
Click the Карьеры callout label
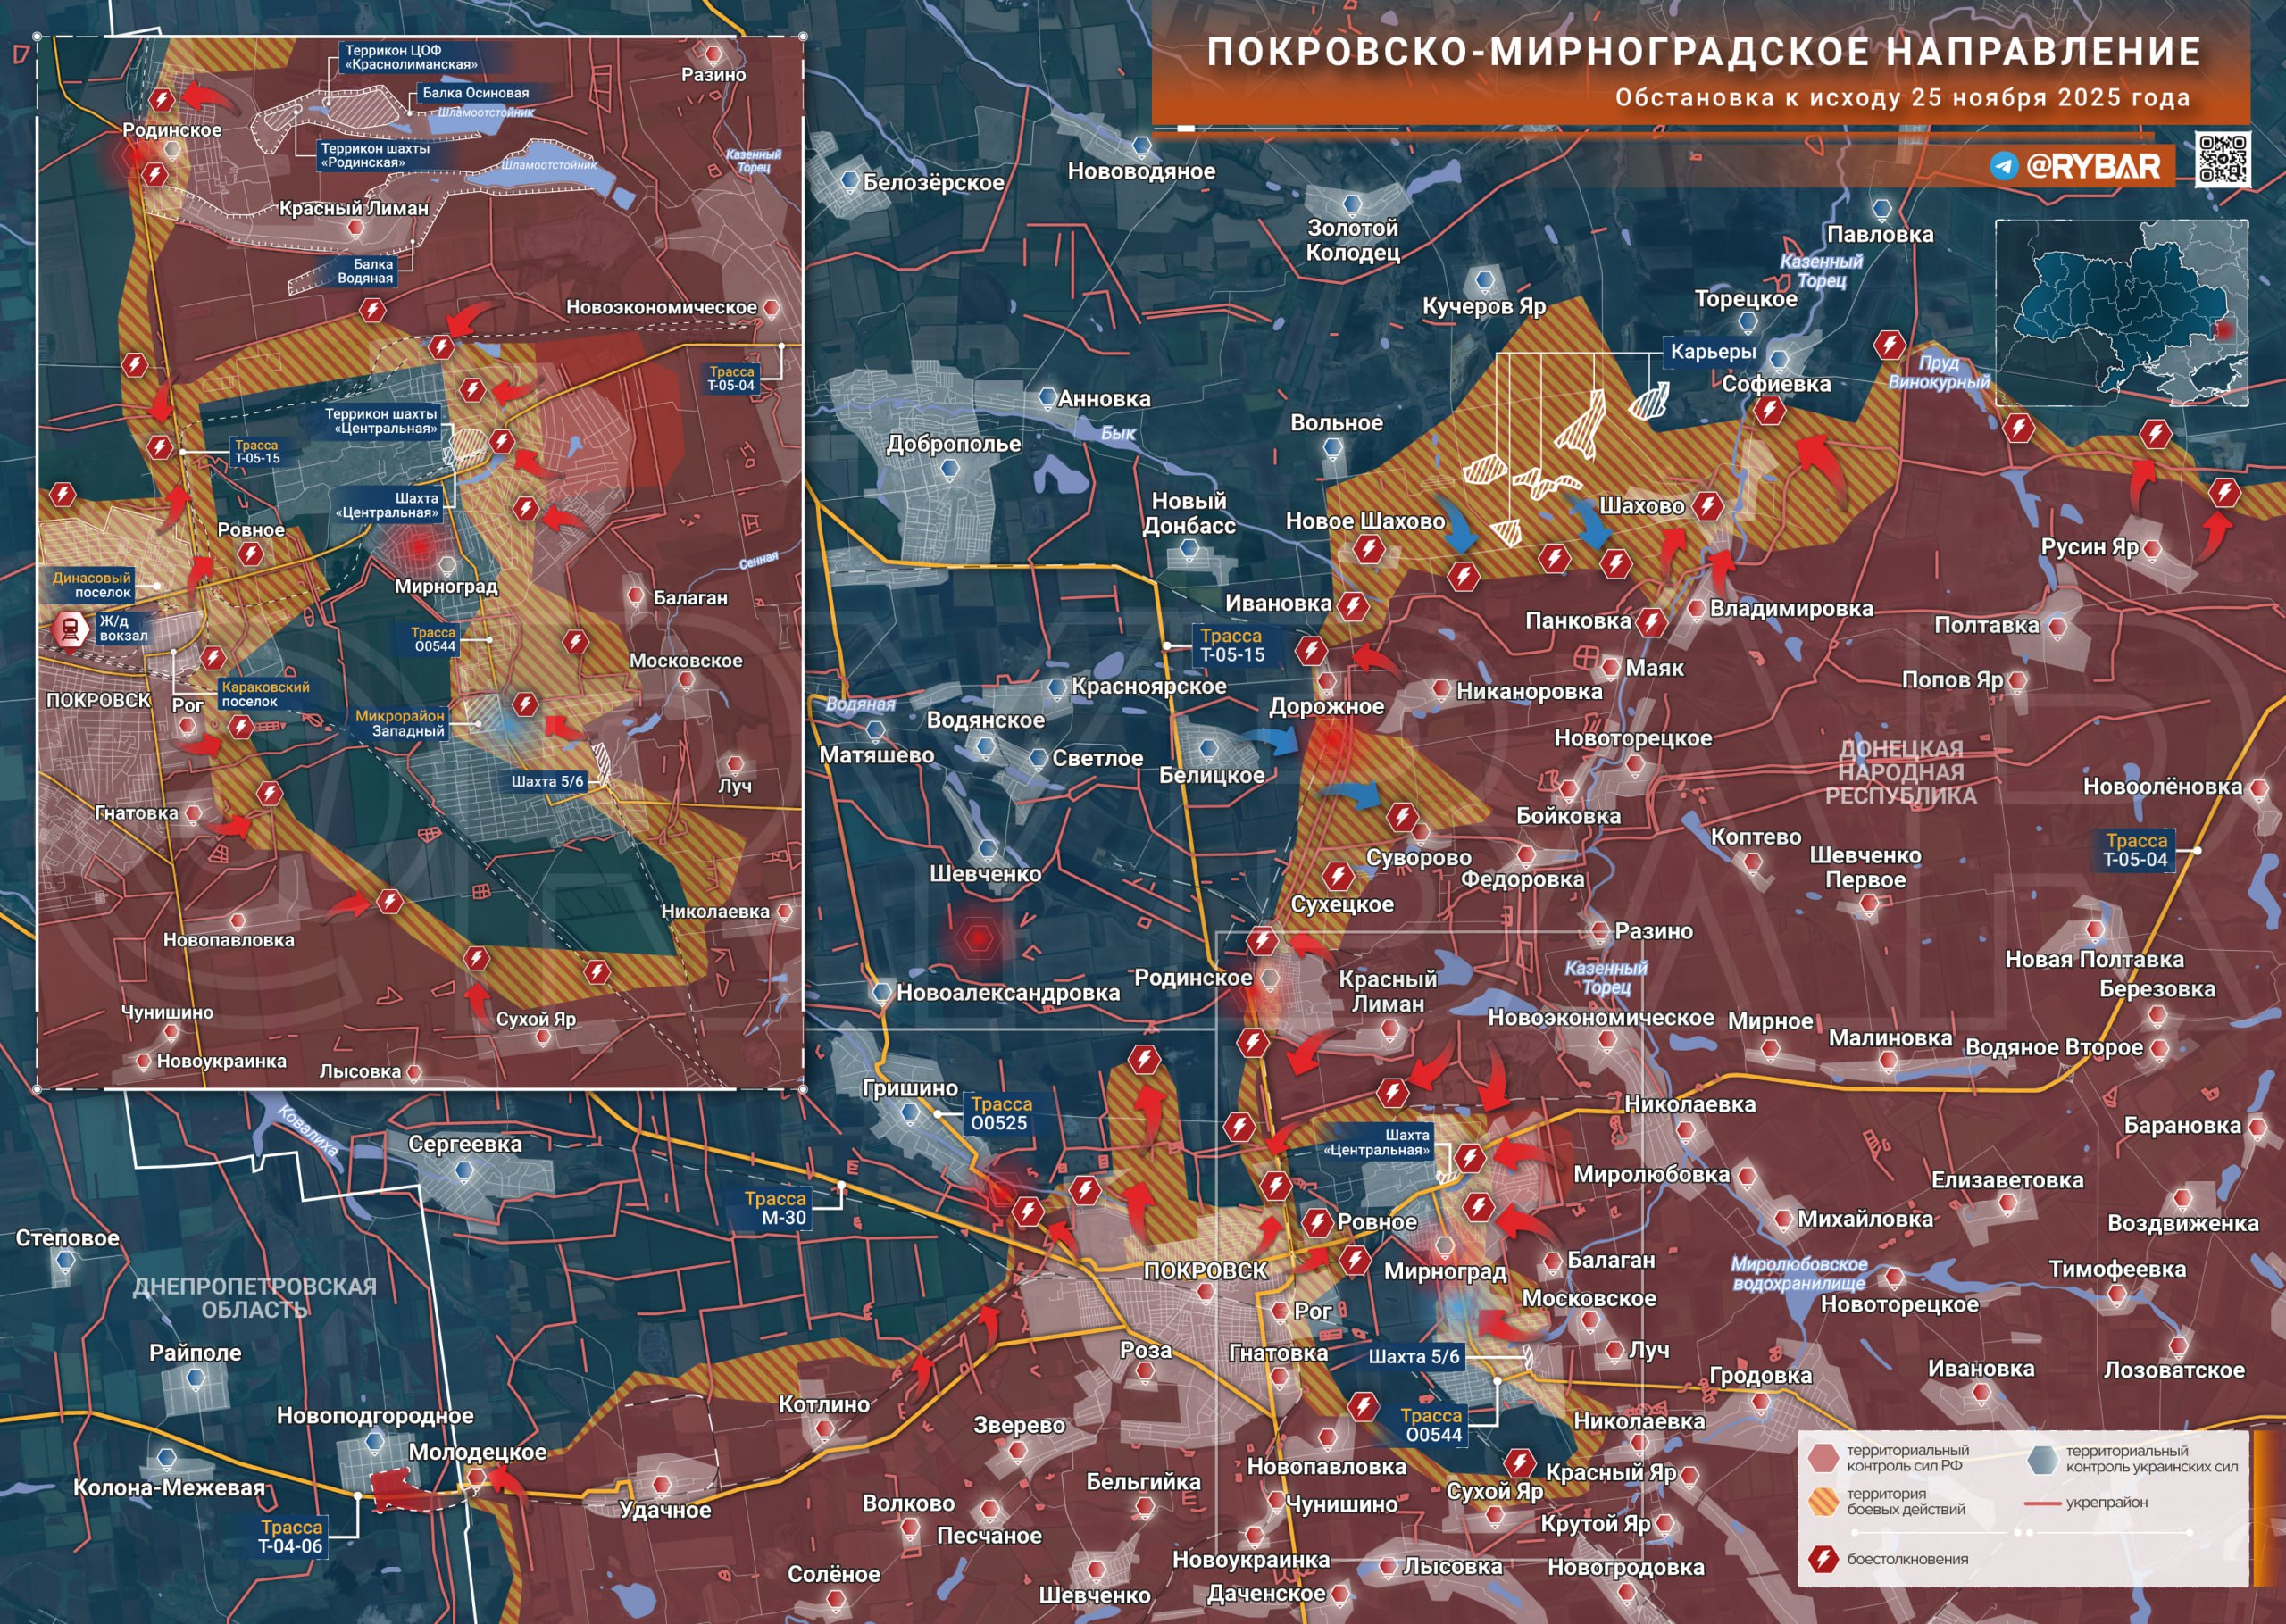pyautogui.click(x=1712, y=351)
